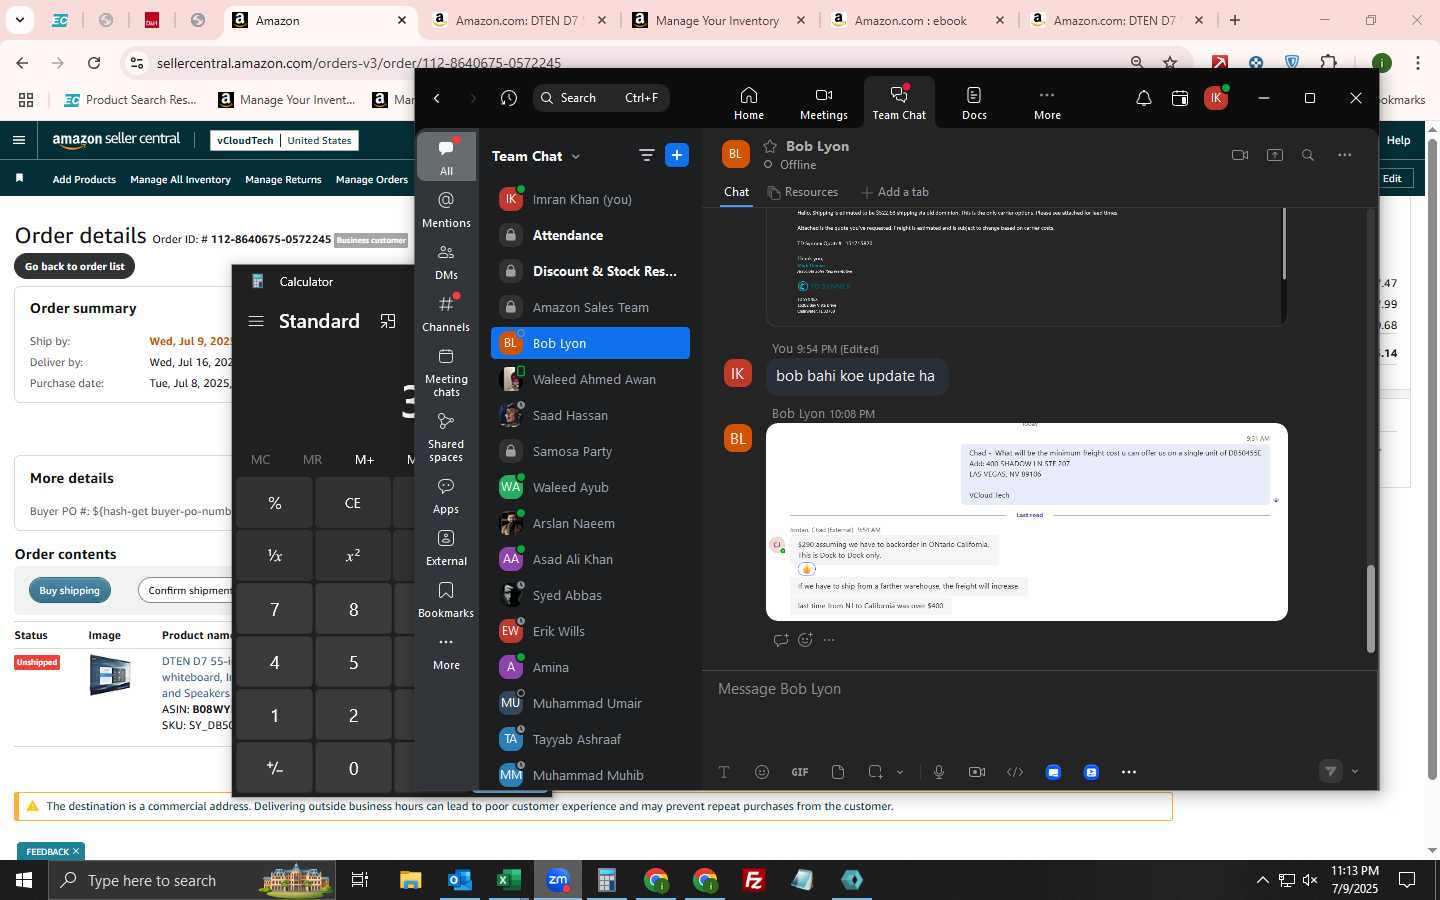Add an emoji reaction to Bob Lyon's message
The width and height of the screenshot is (1440, 900).
(x=805, y=640)
